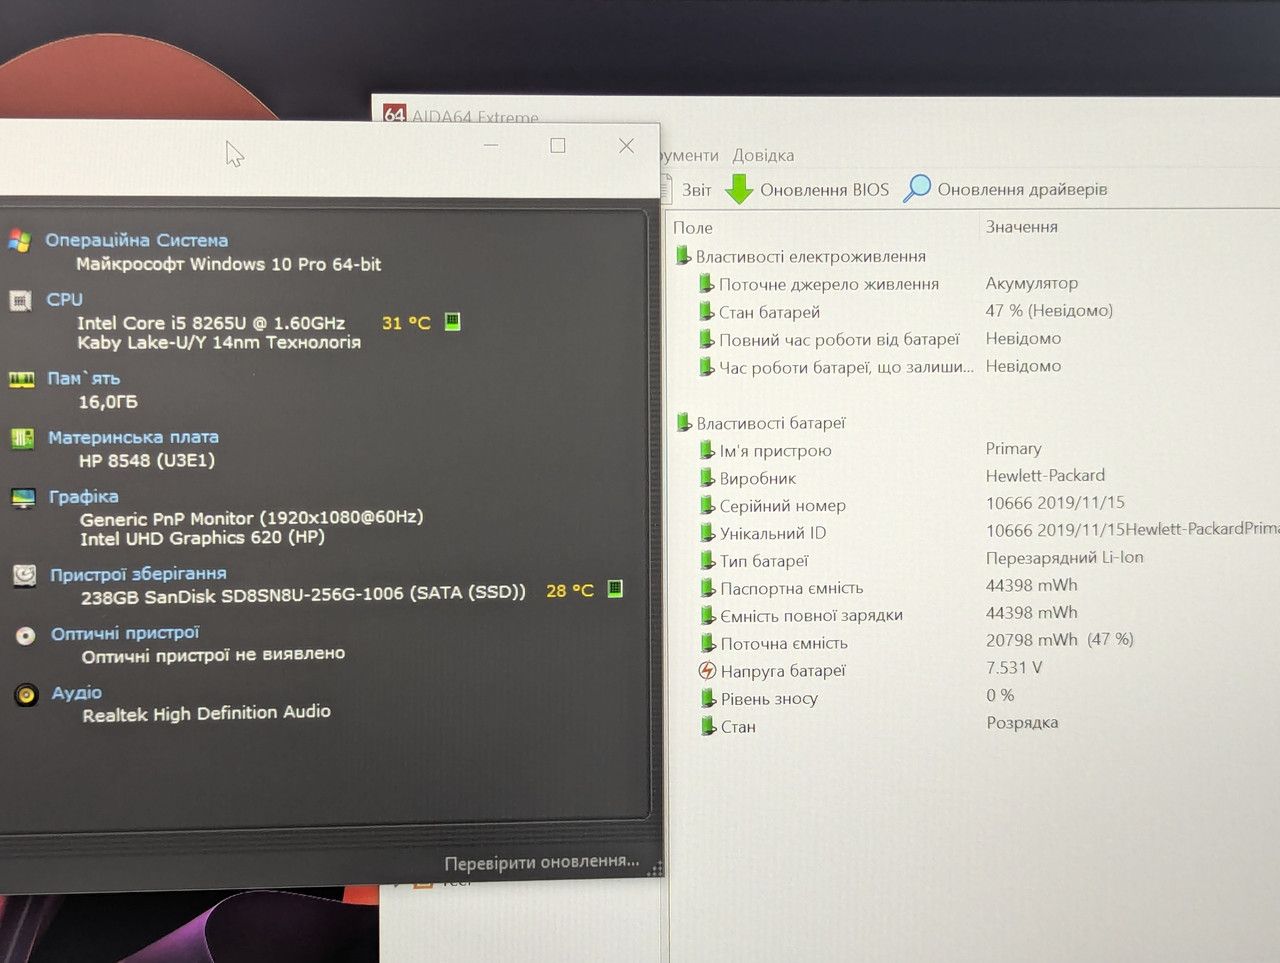Click the Поле column header

point(693,228)
